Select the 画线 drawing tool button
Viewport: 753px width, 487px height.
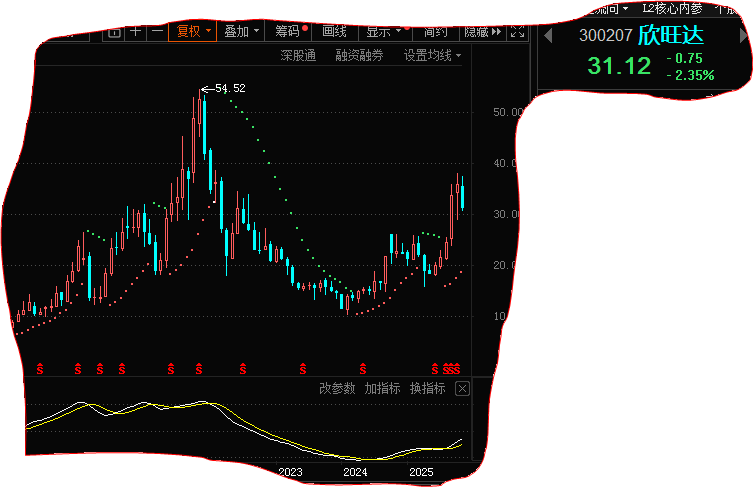[335, 32]
